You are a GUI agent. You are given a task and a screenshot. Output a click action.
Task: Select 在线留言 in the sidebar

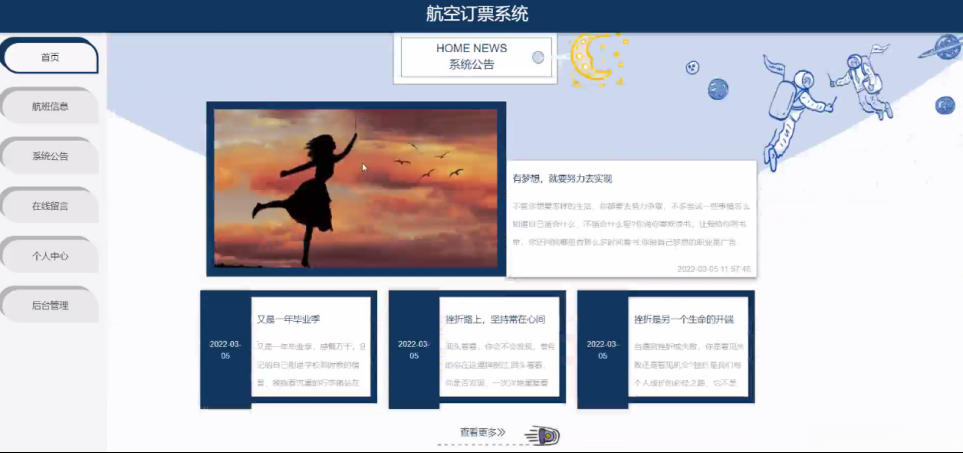50,206
